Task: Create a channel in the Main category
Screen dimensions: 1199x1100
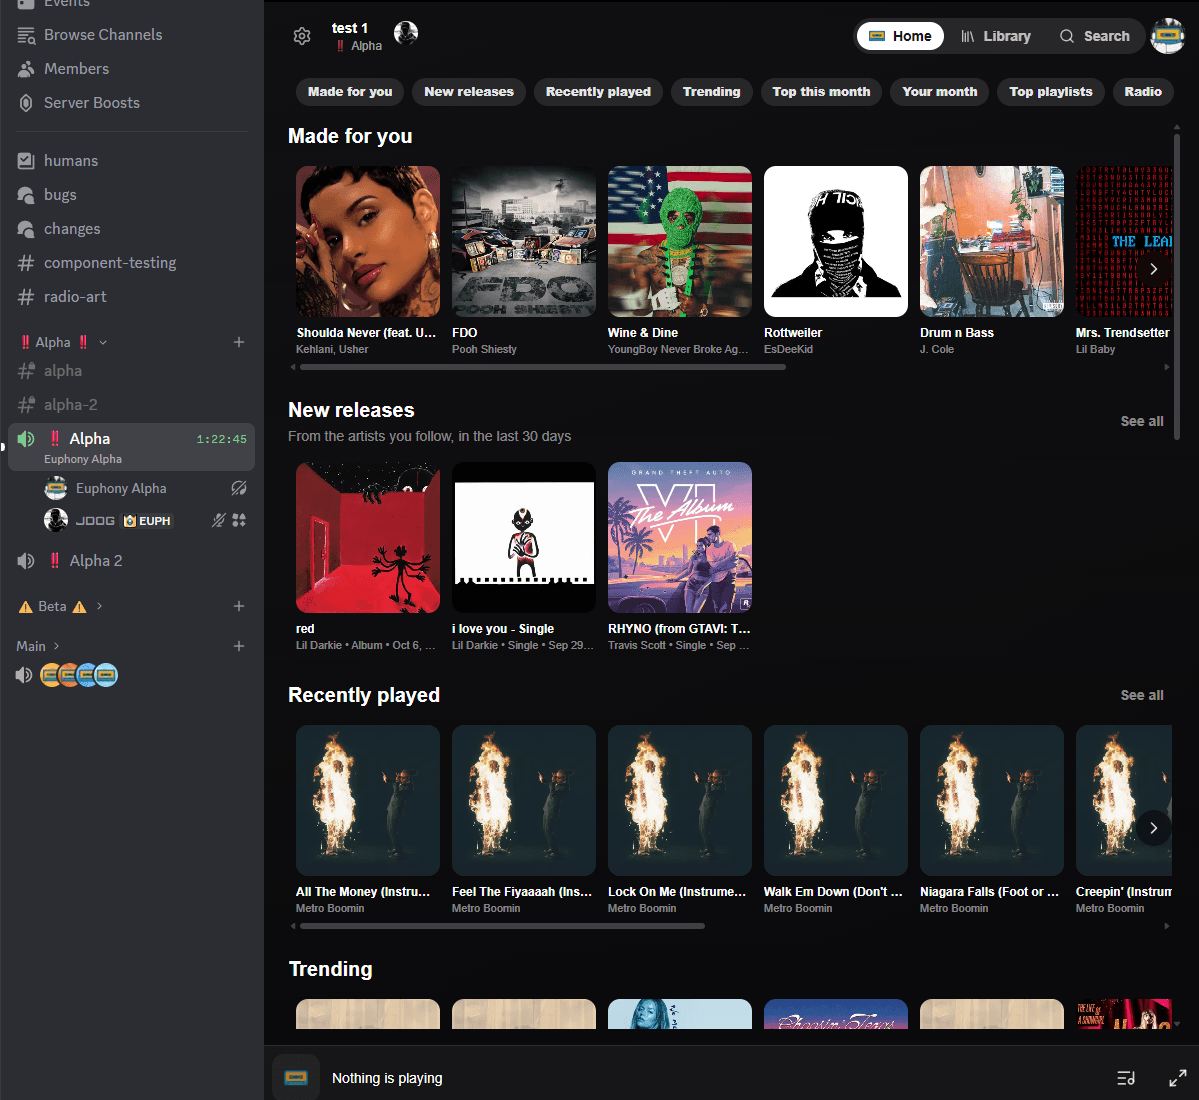Action: 239,646
